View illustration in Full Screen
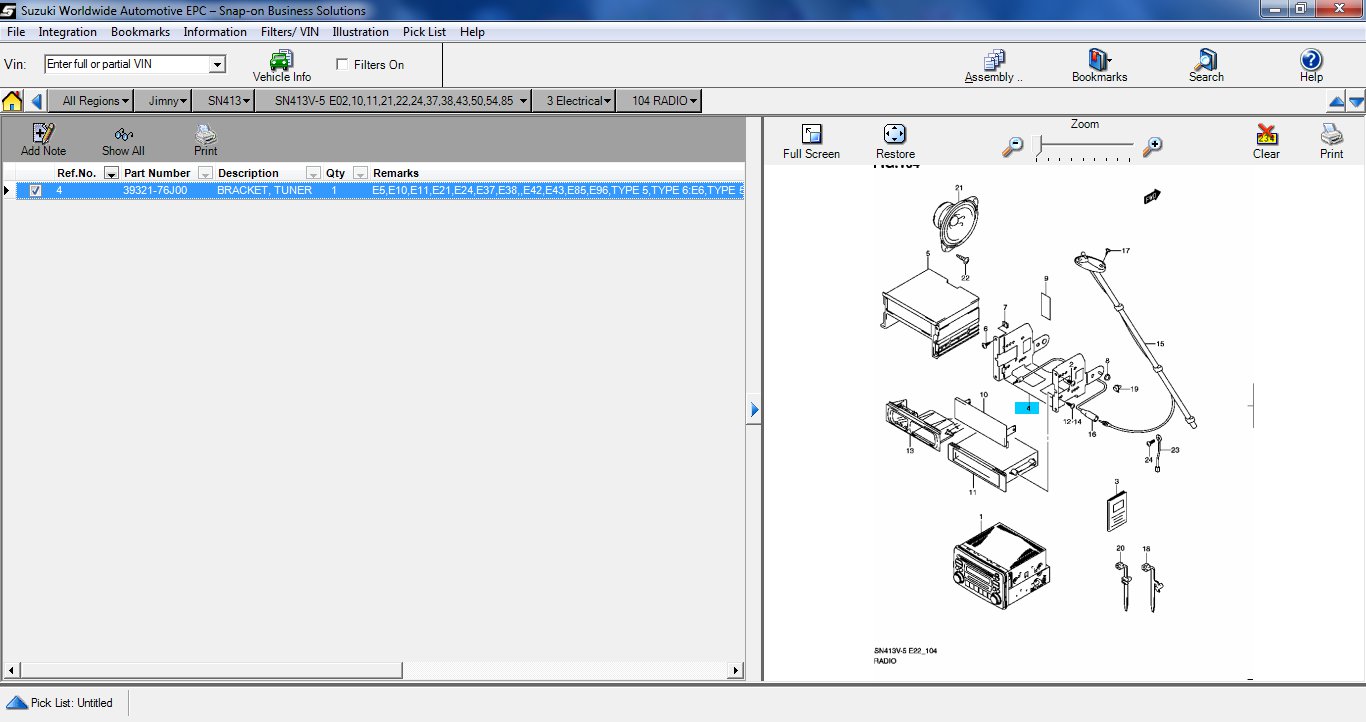1366x722 pixels. pos(811,142)
